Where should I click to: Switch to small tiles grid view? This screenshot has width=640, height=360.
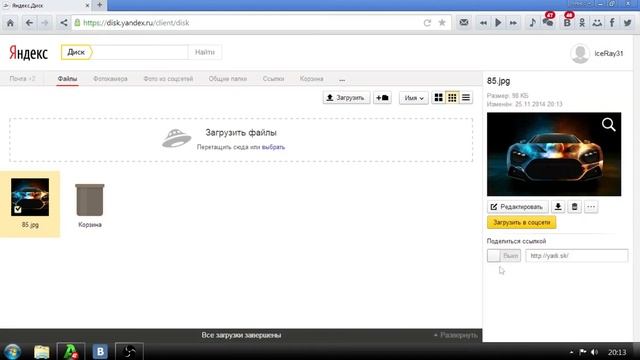(452, 98)
